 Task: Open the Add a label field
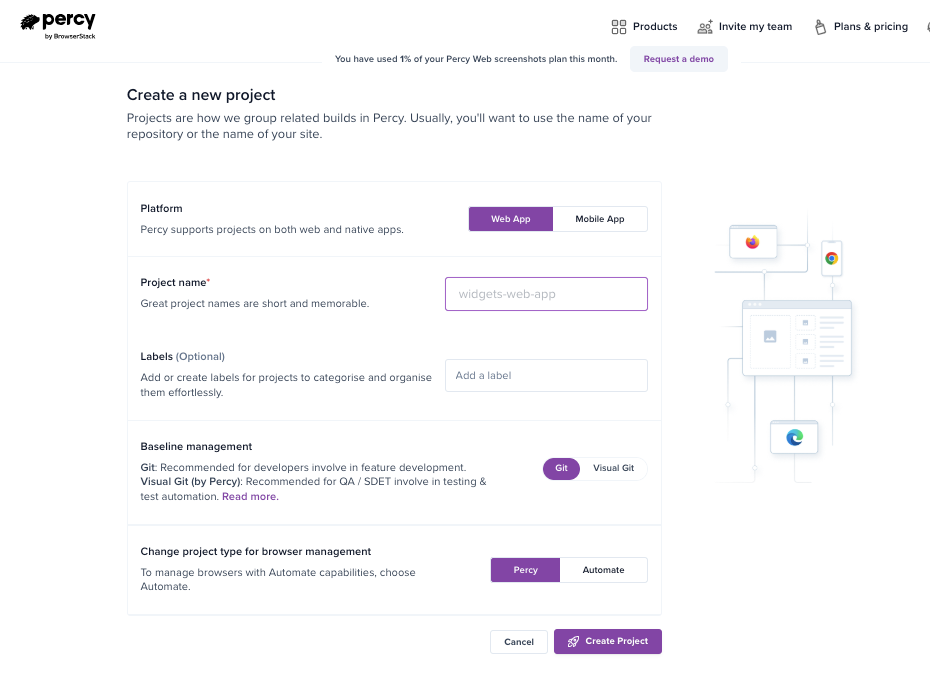(x=546, y=376)
